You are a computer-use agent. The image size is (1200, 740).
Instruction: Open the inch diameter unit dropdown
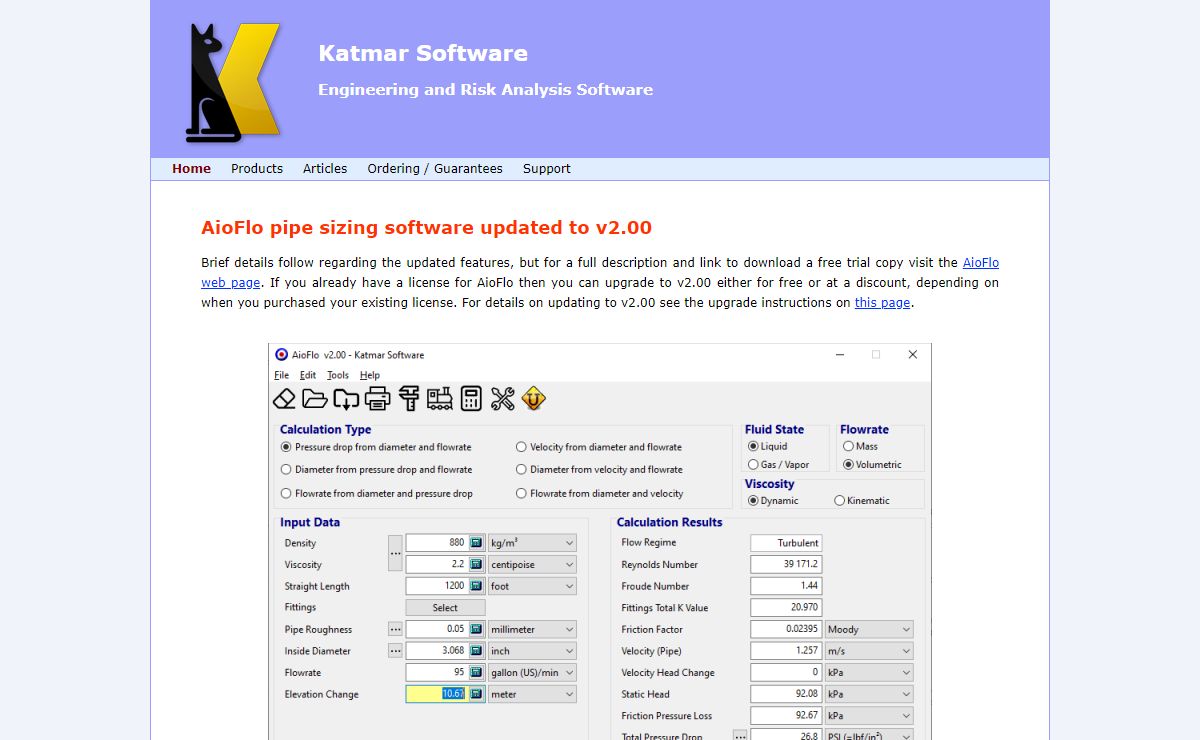532,651
